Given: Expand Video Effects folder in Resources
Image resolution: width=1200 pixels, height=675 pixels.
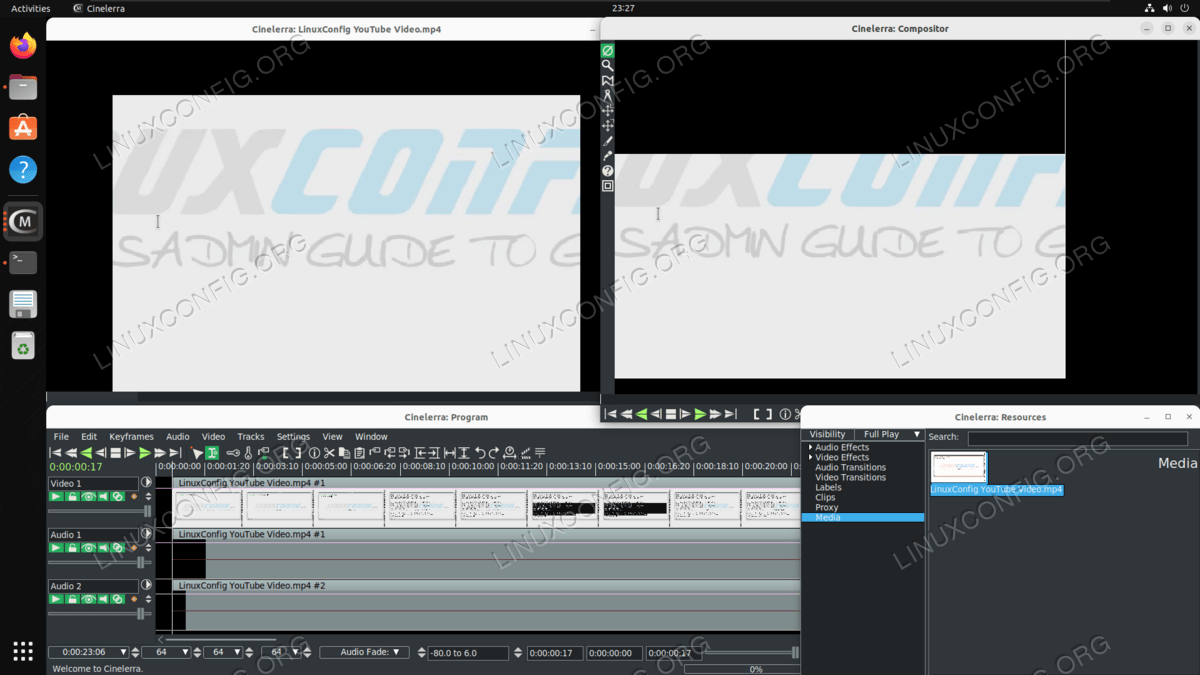Looking at the screenshot, I should [811, 457].
